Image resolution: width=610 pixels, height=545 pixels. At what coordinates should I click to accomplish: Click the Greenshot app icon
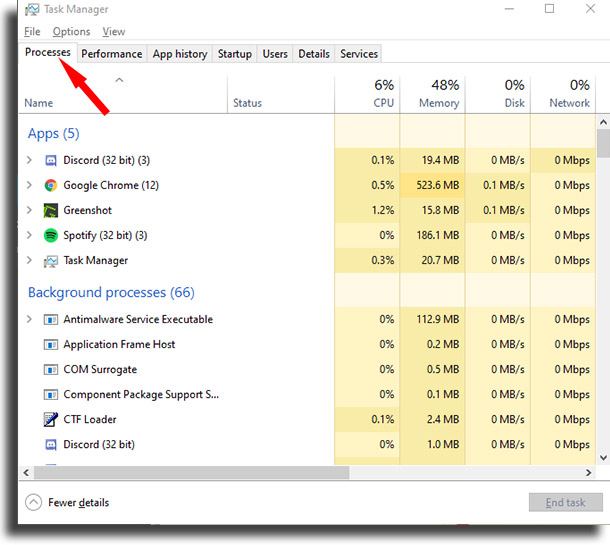coord(51,210)
